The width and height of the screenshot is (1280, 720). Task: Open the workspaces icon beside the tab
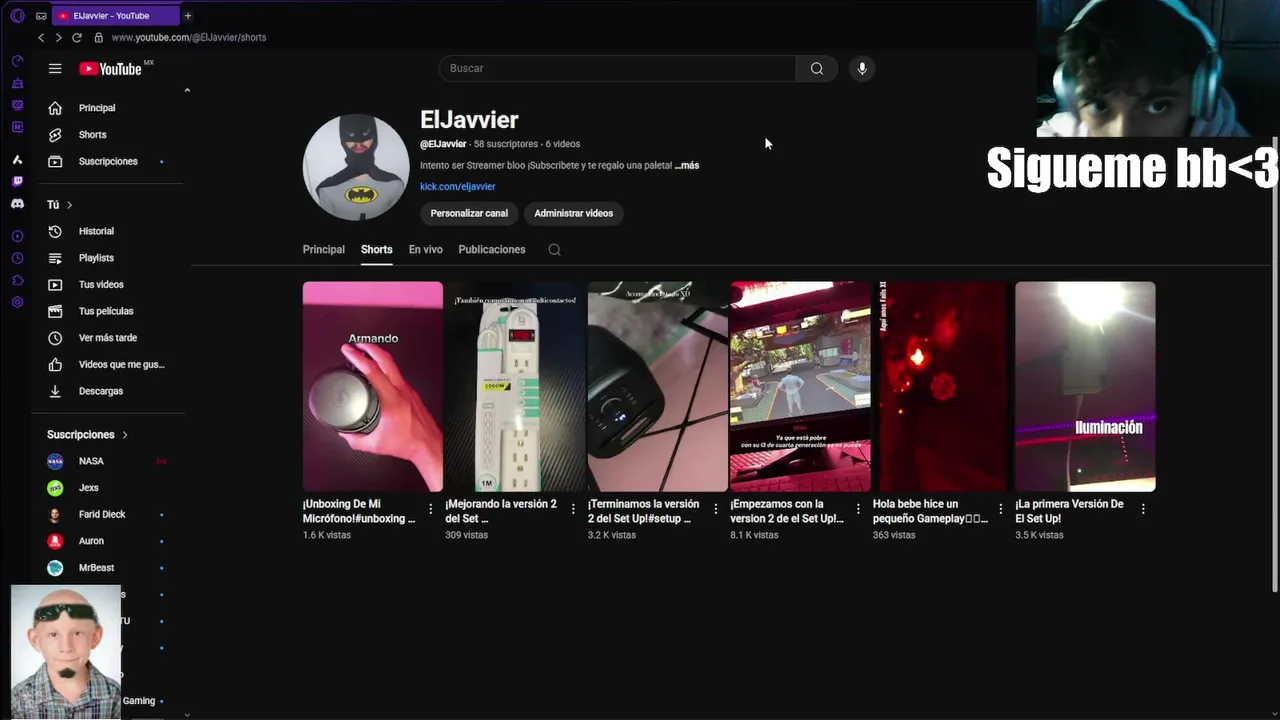tap(41, 16)
